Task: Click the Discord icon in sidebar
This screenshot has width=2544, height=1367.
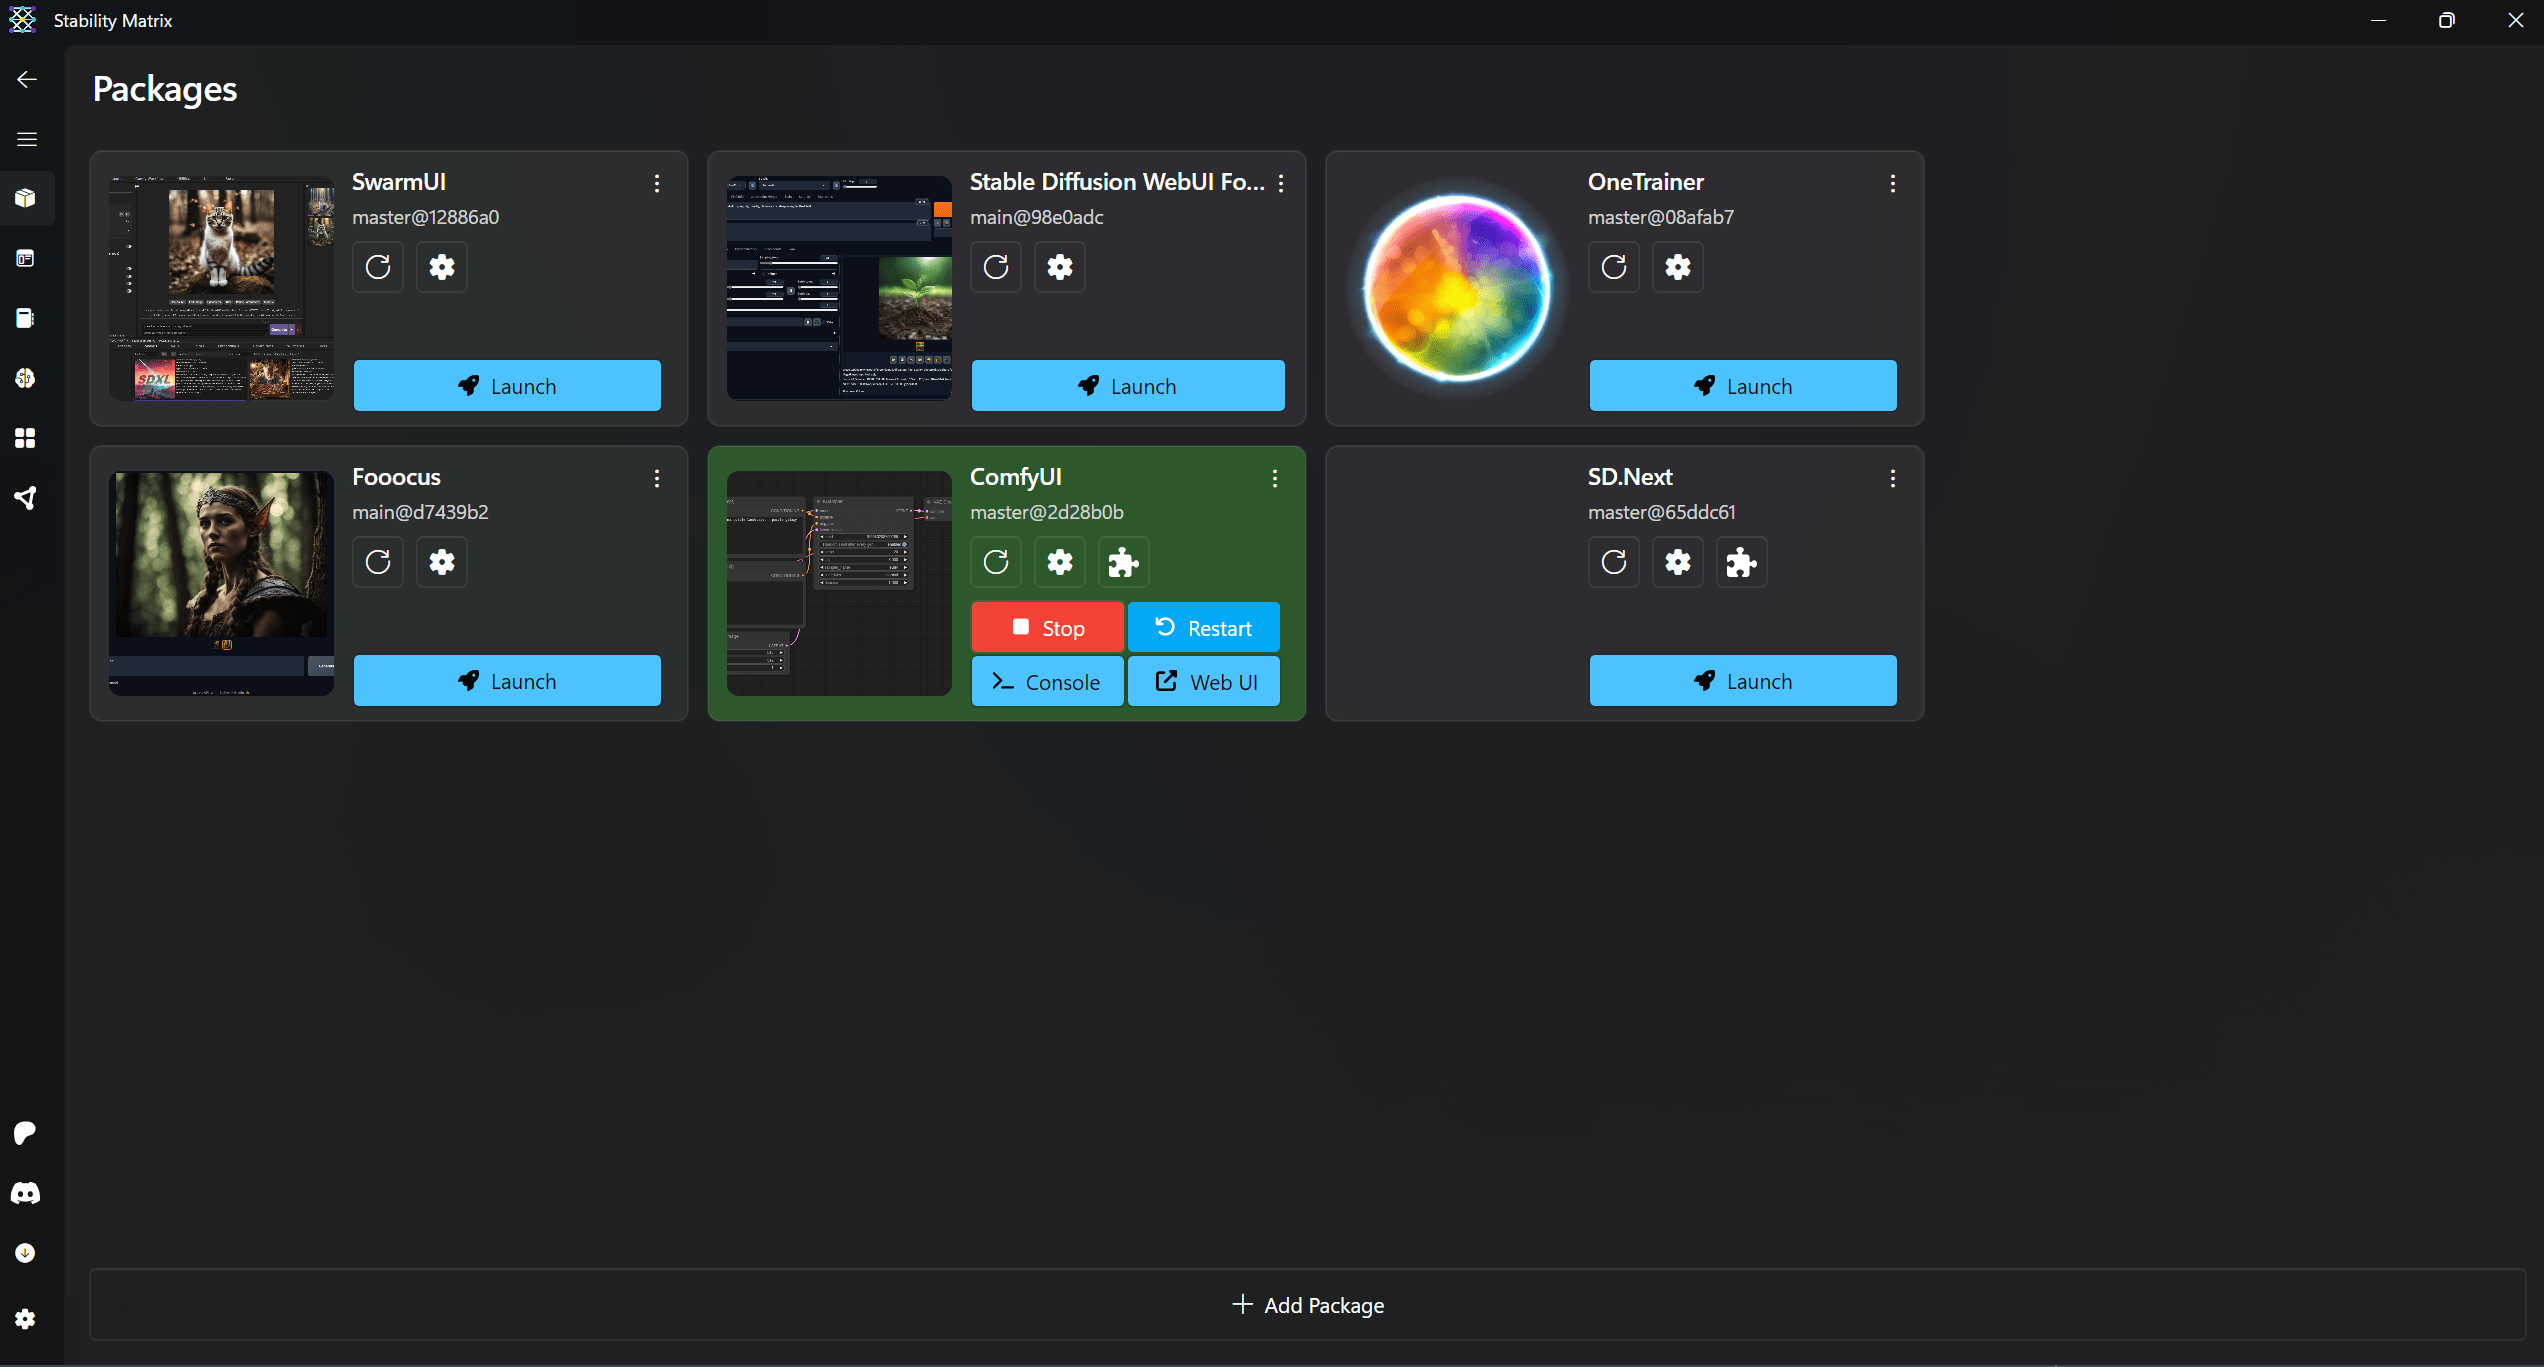Action: [26, 1193]
